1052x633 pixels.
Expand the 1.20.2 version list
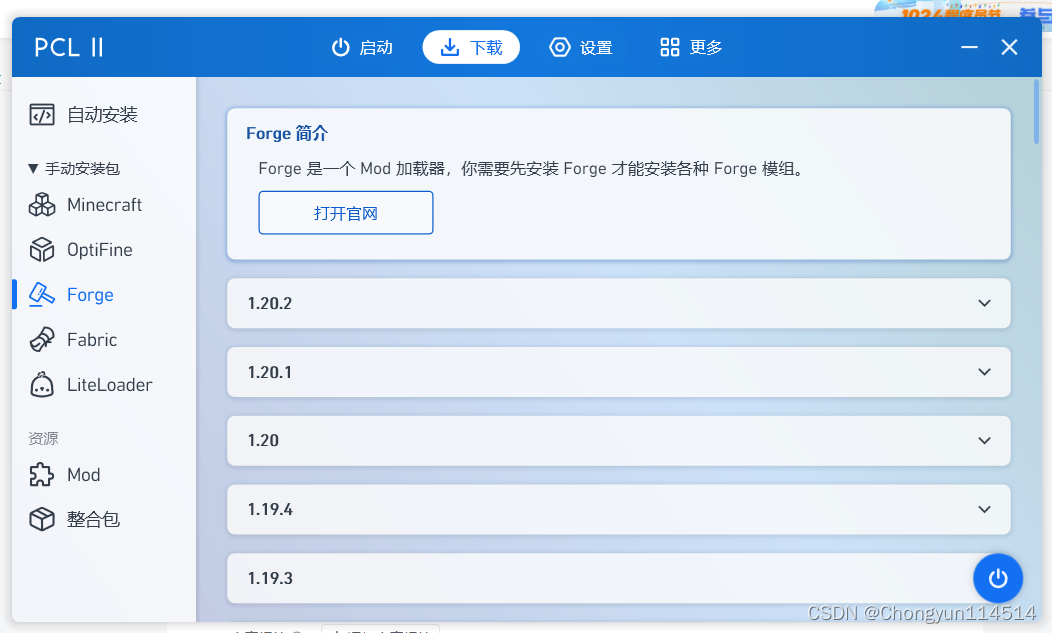(x=619, y=303)
